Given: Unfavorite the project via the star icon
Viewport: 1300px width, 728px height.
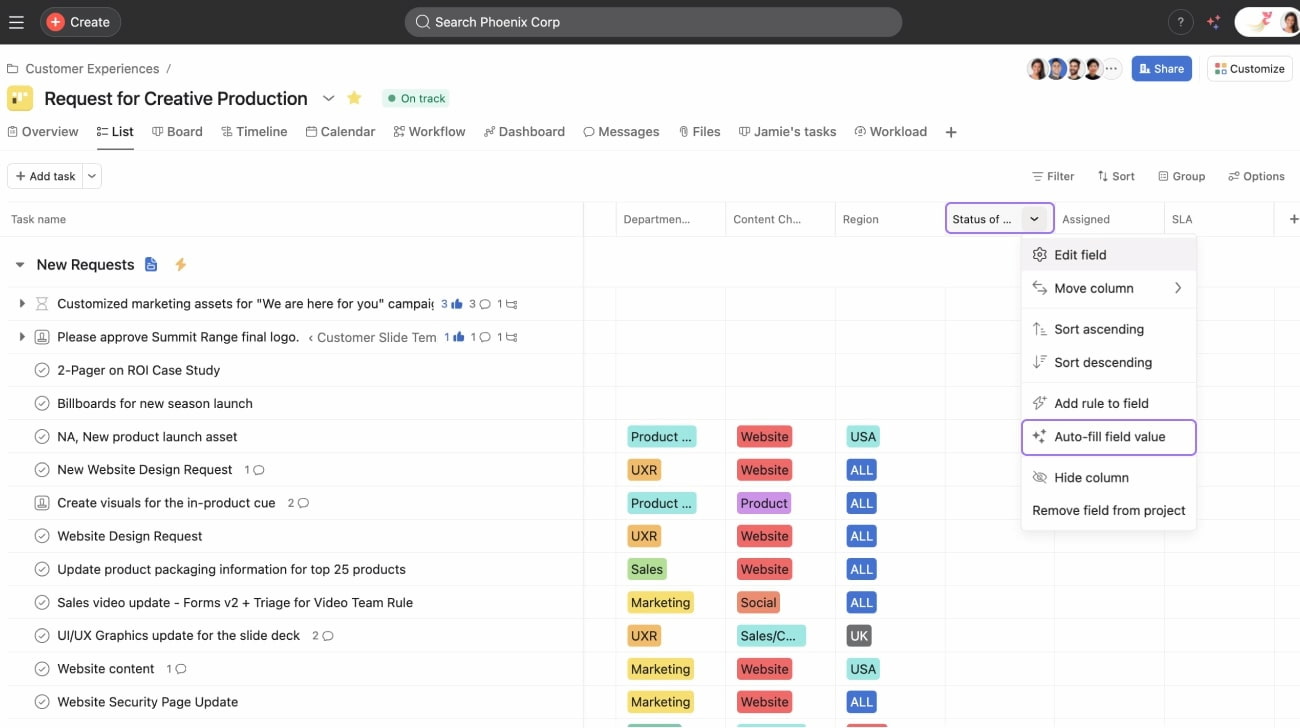Looking at the screenshot, I should click(x=354, y=98).
